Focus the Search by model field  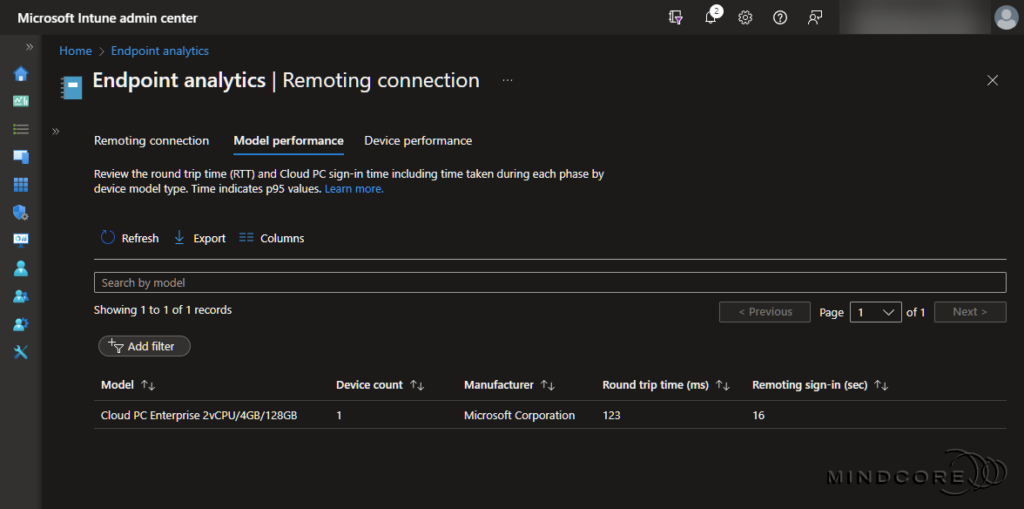click(x=550, y=282)
